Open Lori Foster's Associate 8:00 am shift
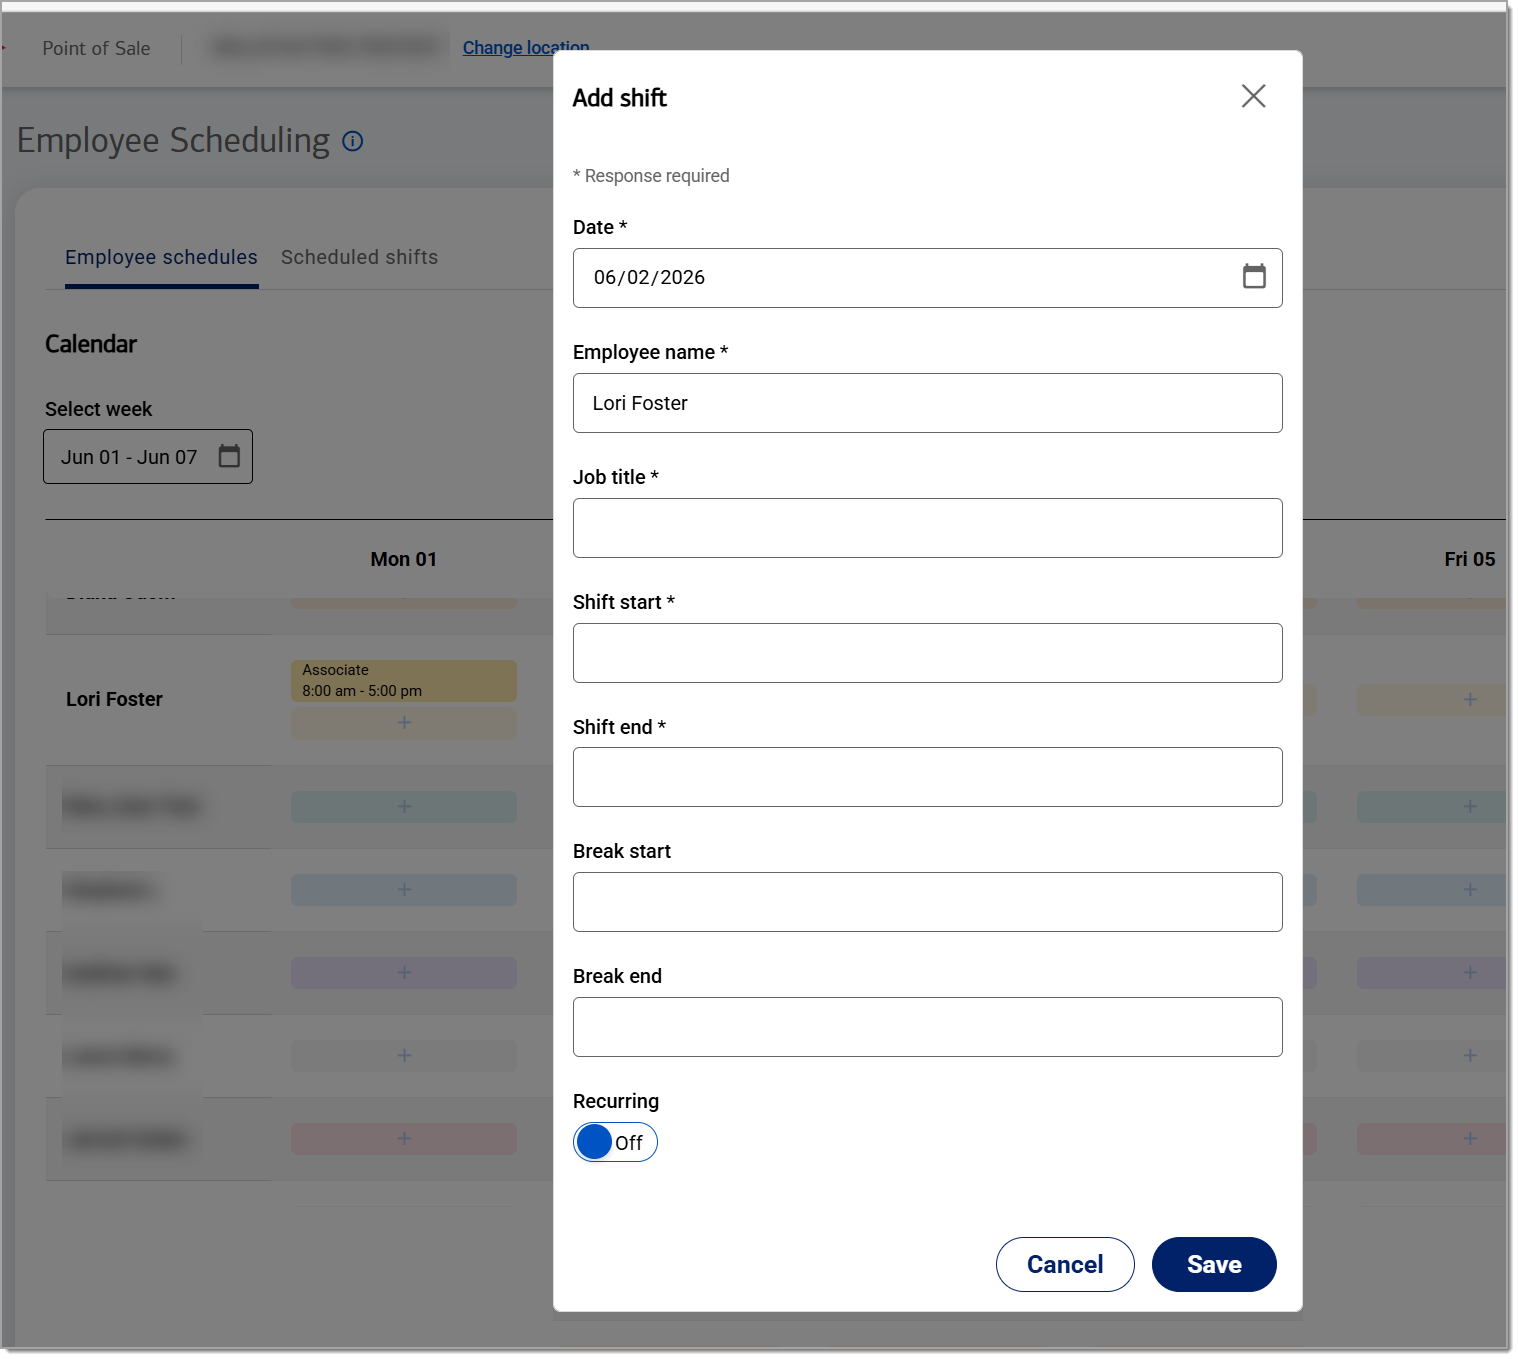Screen dimensions: 1518x1359 tap(404, 680)
